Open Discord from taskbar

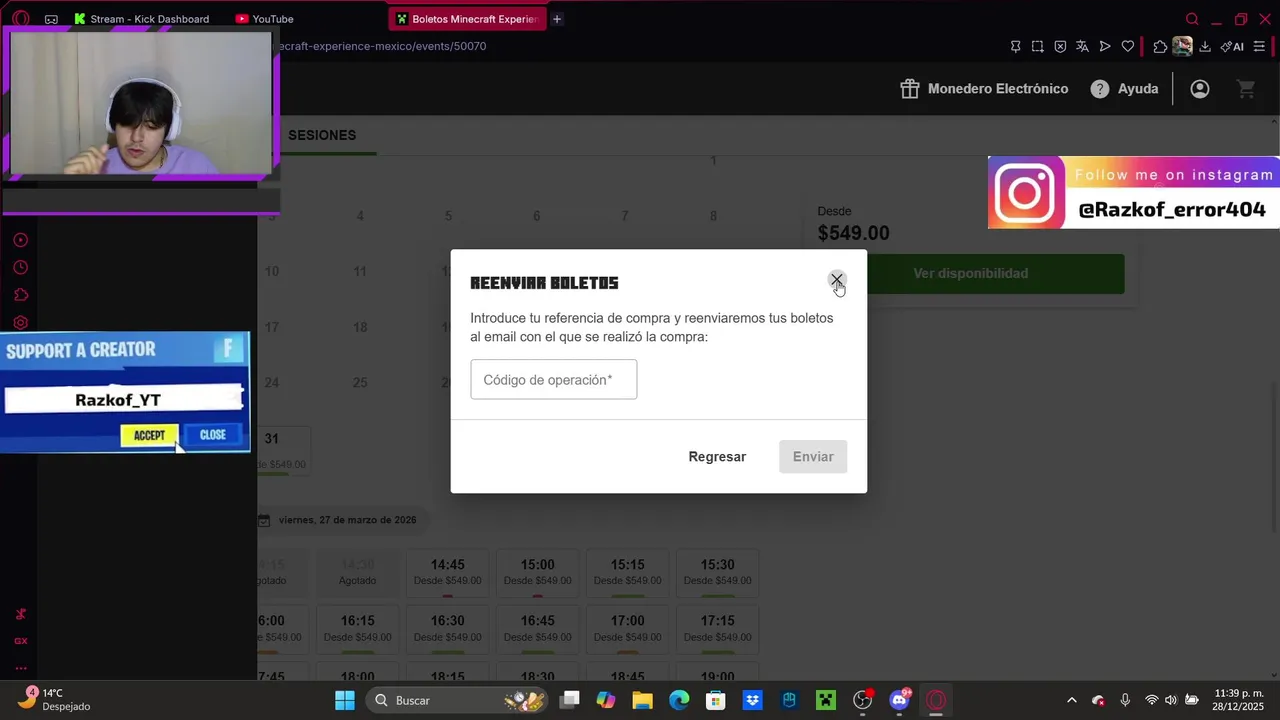pyautogui.click(x=899, y=700)
